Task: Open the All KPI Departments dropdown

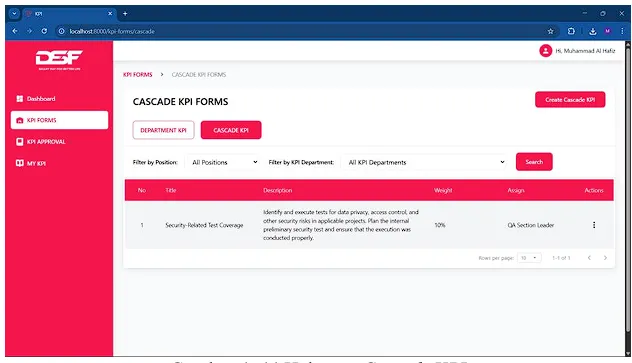Action: point(424,162)
